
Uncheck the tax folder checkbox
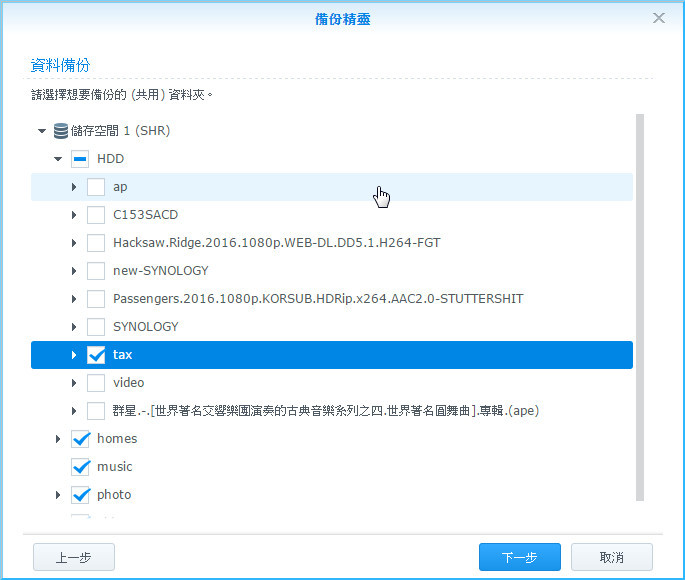click(96, 355)
